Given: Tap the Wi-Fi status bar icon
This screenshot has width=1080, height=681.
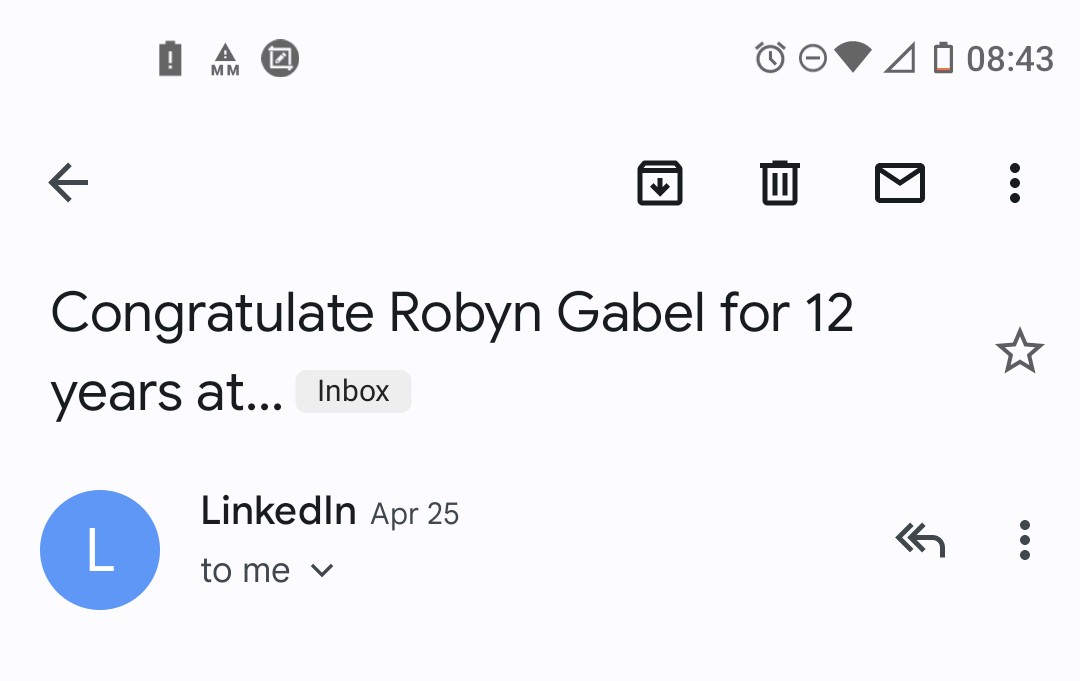Looking at the screenshot, I should (x=853, y=58).
